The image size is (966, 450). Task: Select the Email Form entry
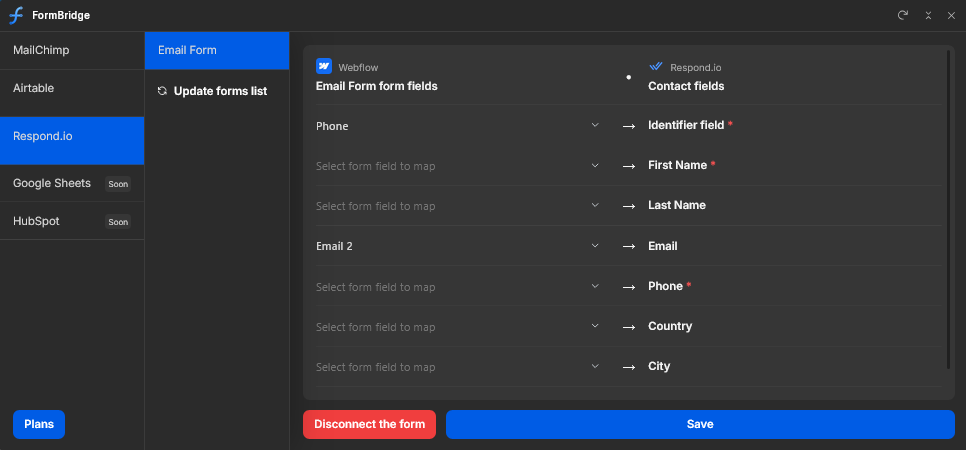217,51
